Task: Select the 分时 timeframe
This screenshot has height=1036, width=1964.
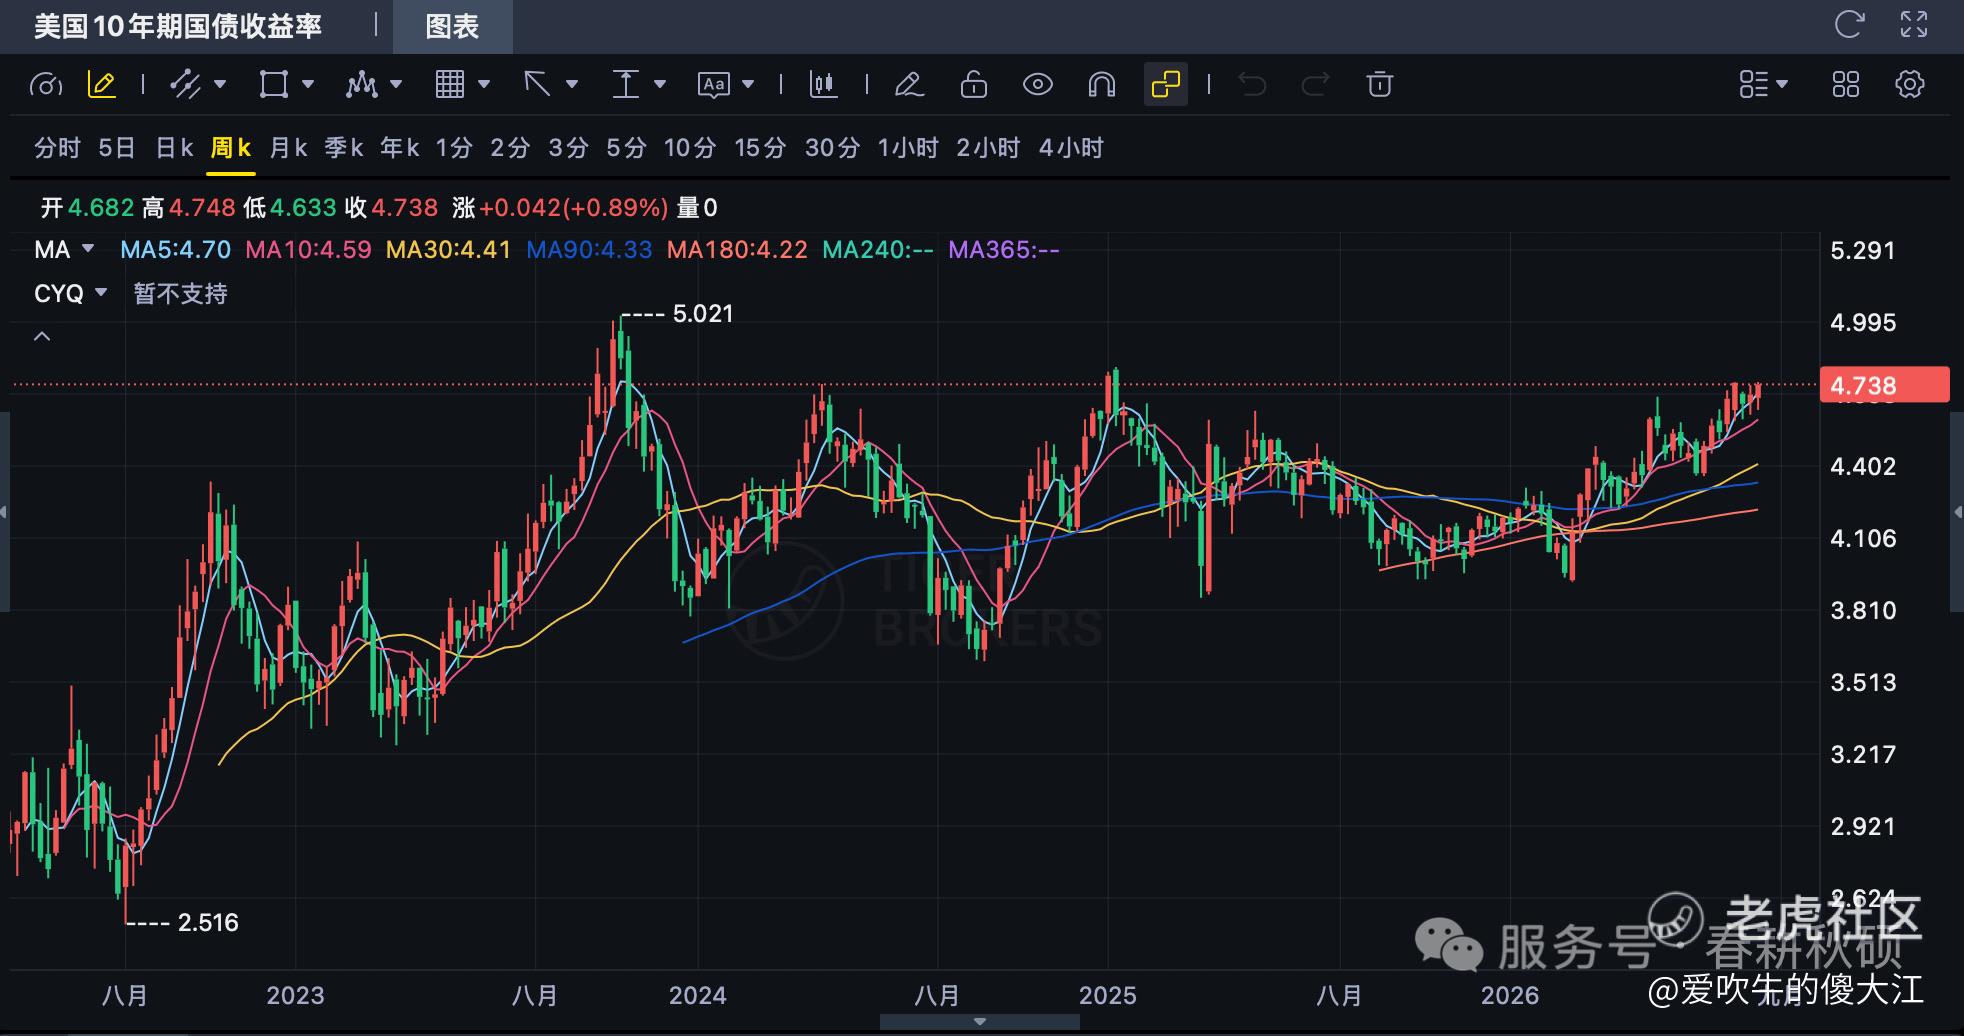Action: [x=57, y=148]
